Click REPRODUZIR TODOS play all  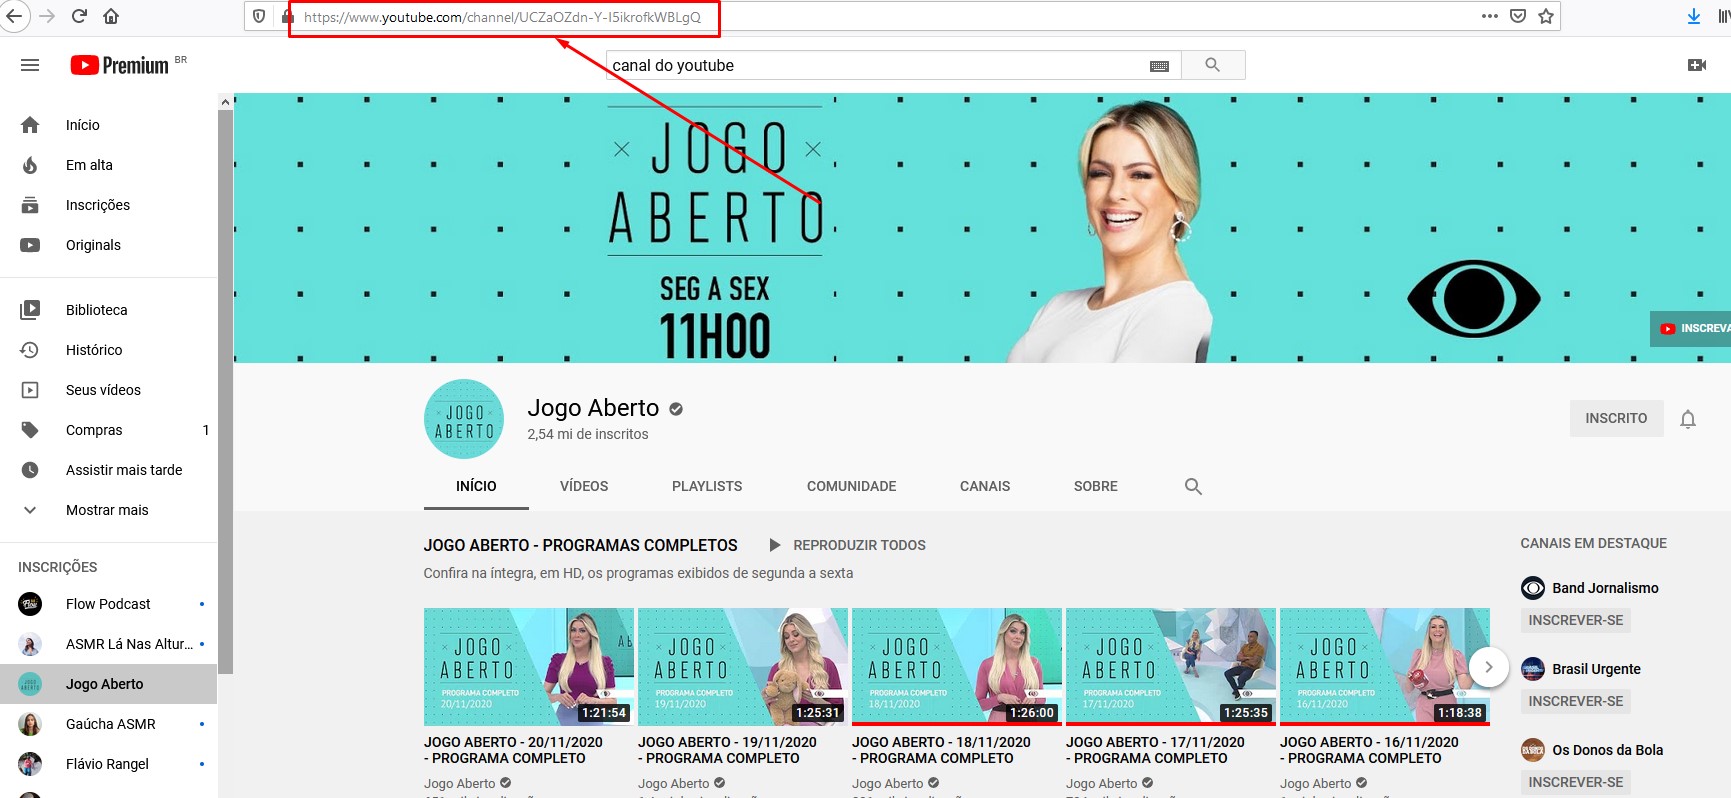pos(847,545)
